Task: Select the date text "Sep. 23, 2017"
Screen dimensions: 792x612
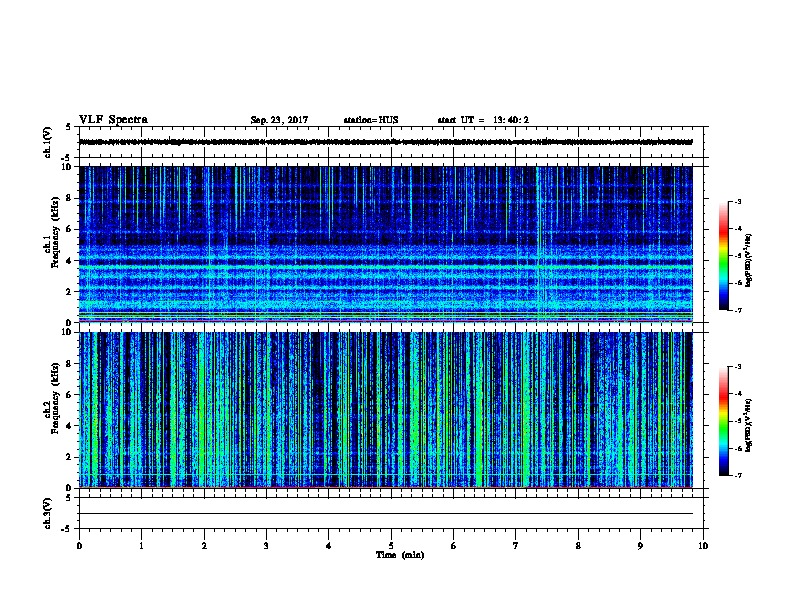Action: click(279, 120)
